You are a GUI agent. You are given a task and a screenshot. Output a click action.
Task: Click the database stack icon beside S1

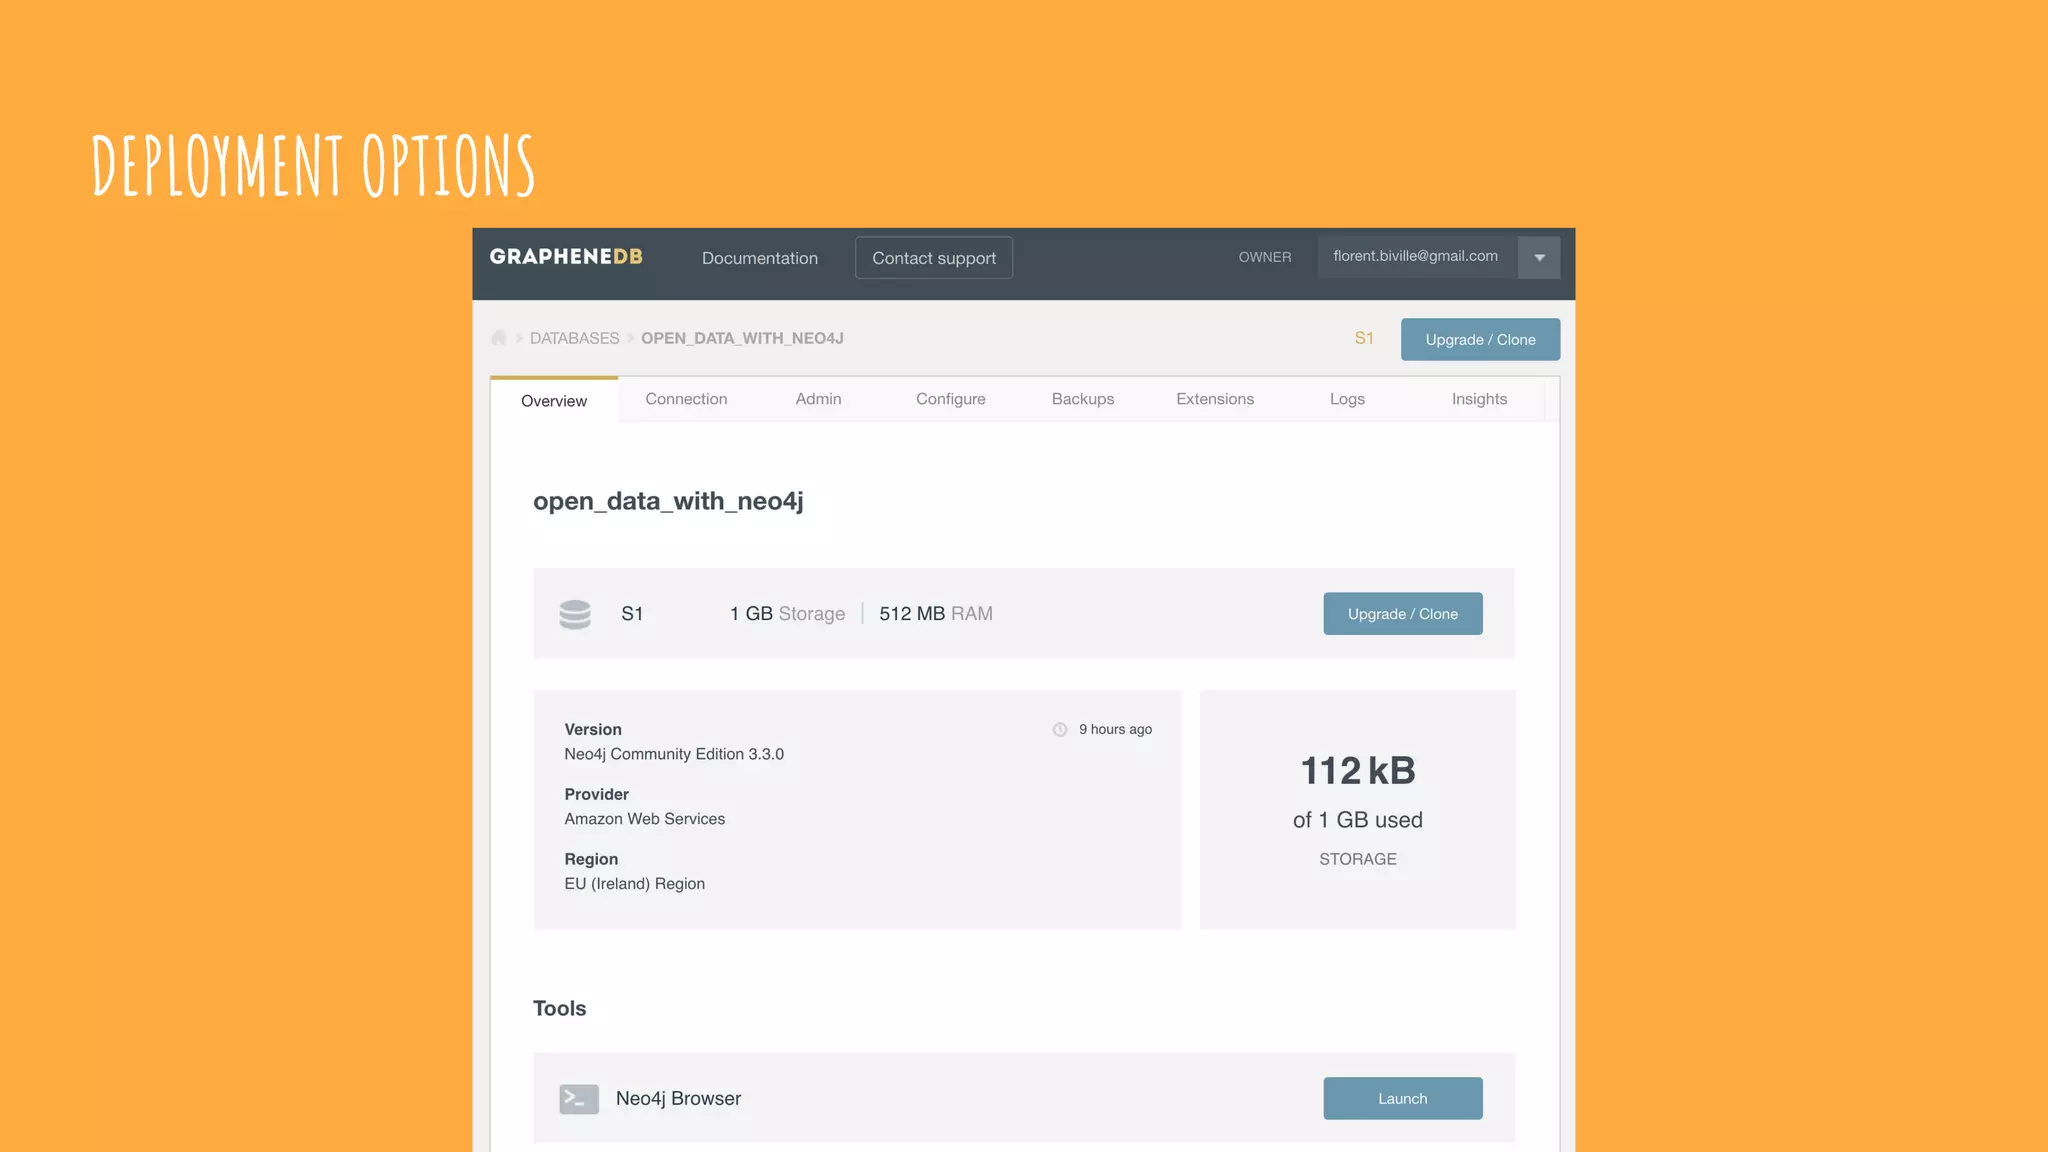575,614
